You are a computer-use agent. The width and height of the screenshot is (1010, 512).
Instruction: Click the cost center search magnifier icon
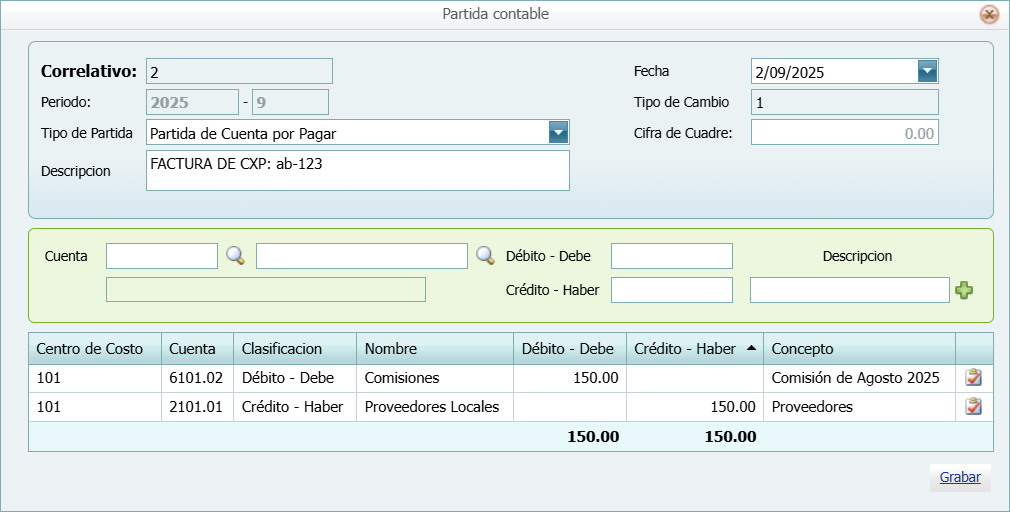[486, 256]
